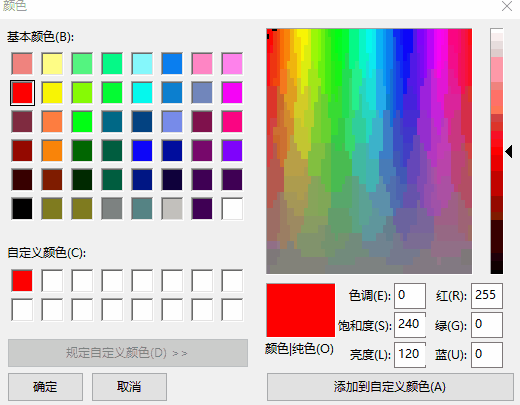This screenshot has width=520, height=405.
Task: Select the cyan basic color swatch
Action: pos(142,93)
